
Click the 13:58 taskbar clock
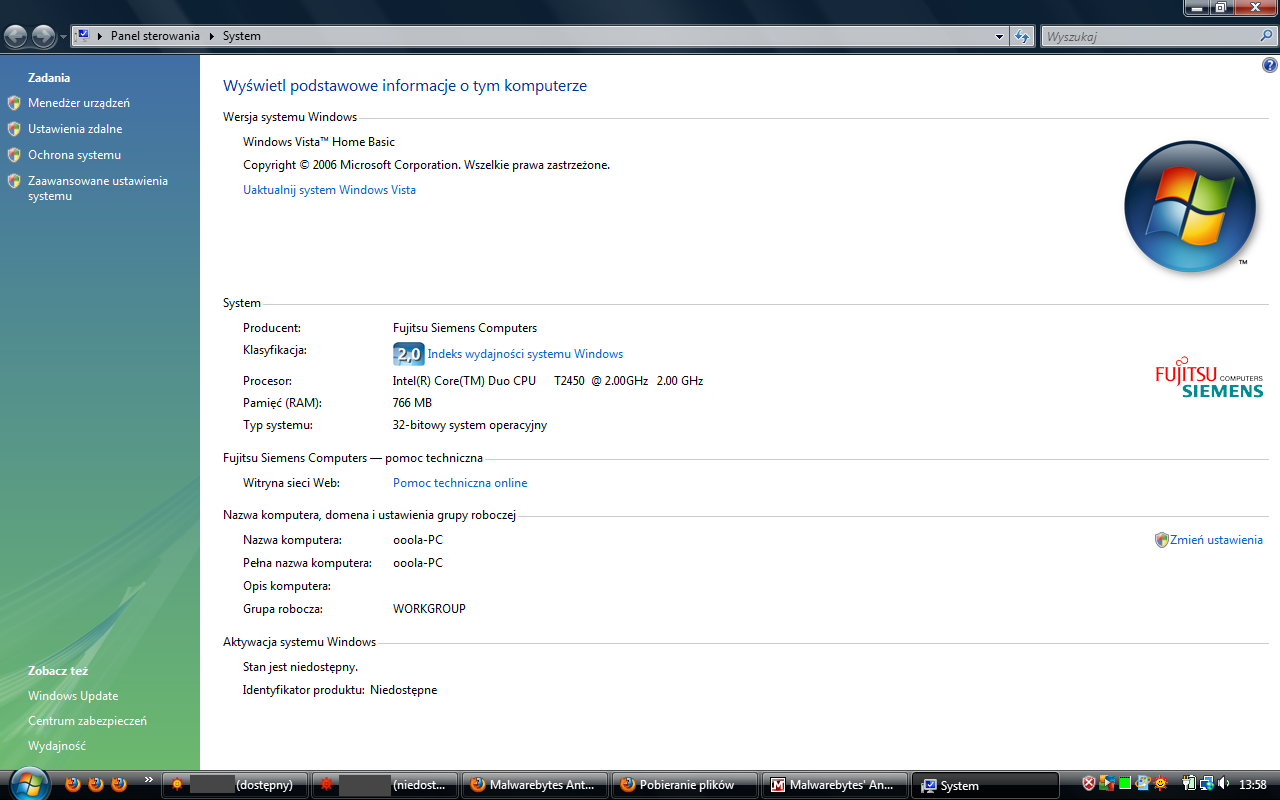pyautogui.click(x=1253, y=785)
